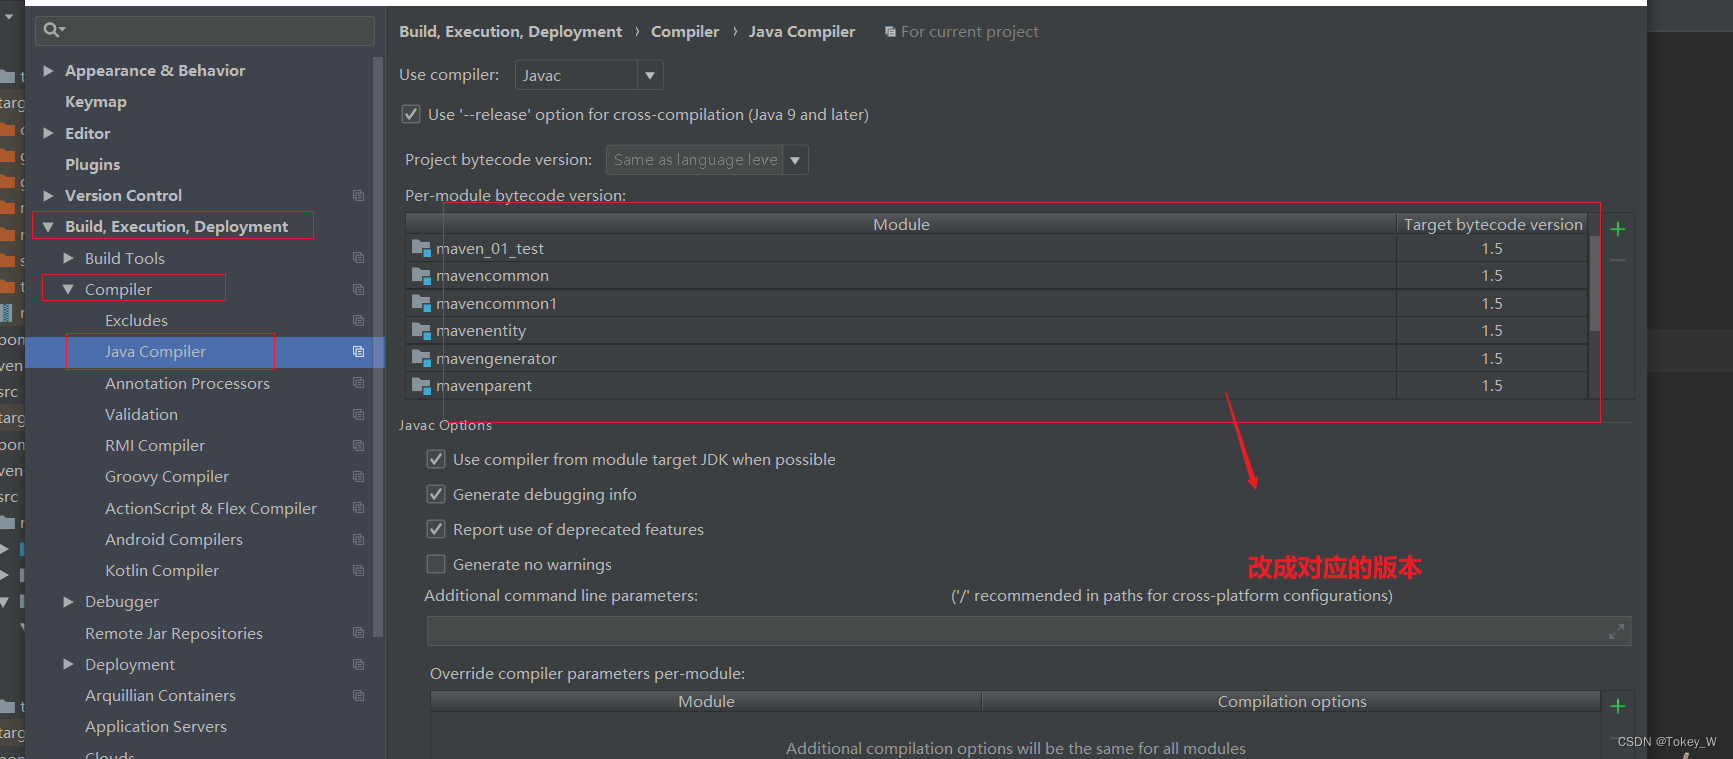
Task: Click the module folder icon for mavencommon1
Action: coord(421,303)
